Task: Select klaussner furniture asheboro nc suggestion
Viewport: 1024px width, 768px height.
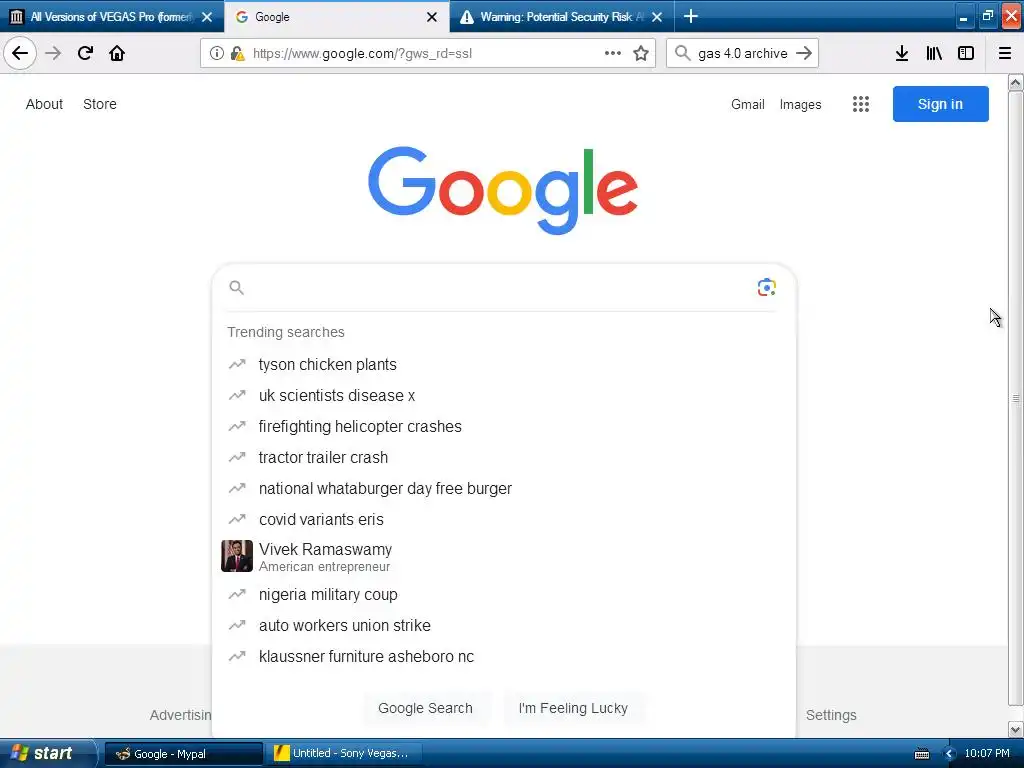Action: pyautogui.click(x=504, y=657)
